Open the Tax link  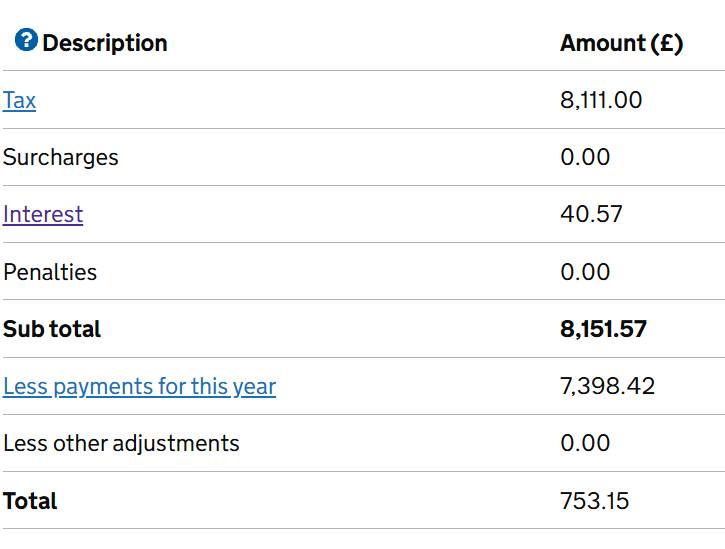pos(19,100)
